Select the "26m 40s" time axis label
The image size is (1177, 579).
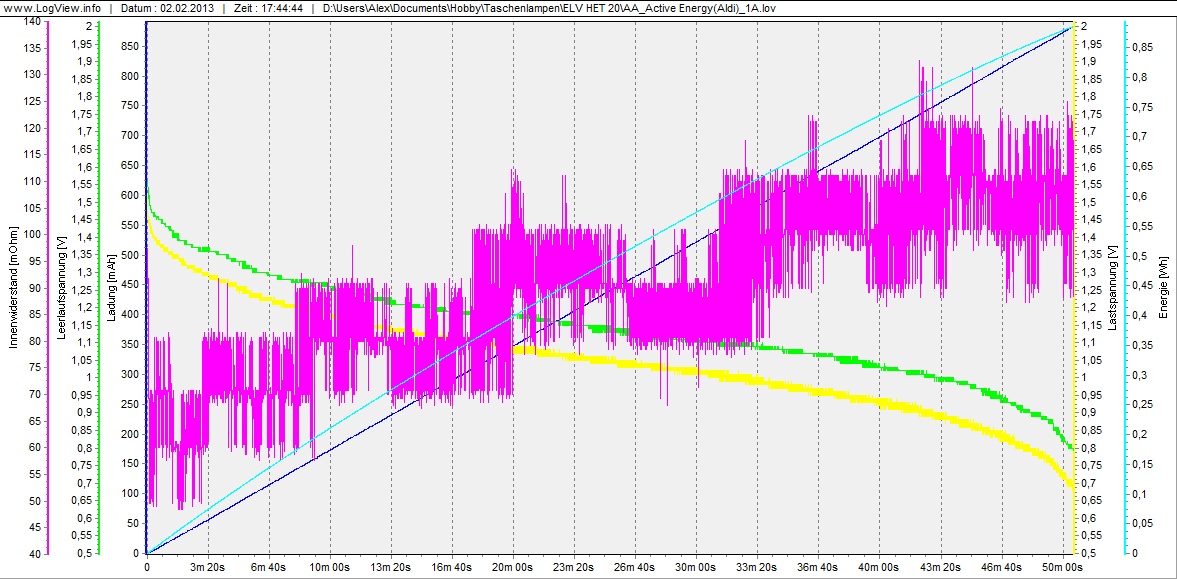point(635,566)
